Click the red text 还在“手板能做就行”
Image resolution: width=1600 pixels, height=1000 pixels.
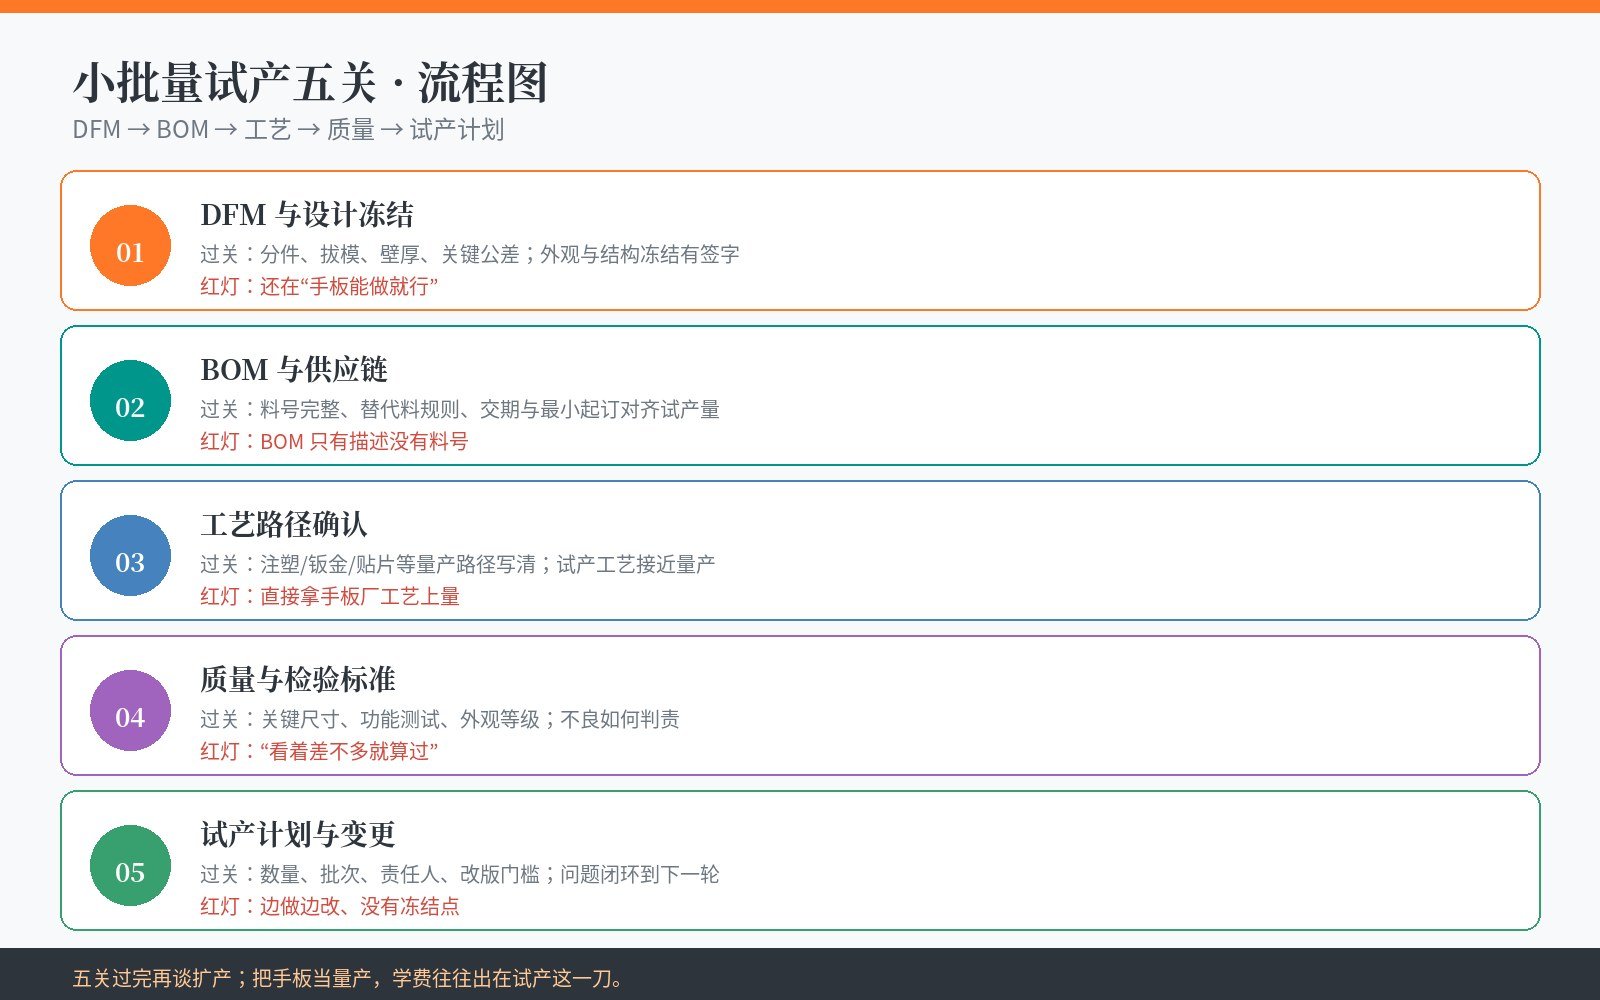pos(349,286)
